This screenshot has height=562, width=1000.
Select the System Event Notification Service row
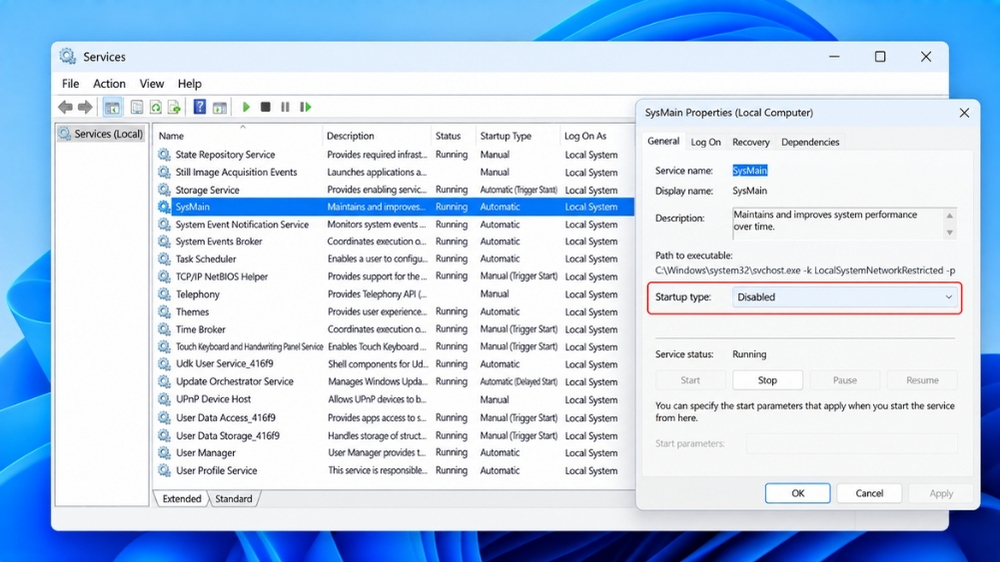(x=395, y=225)
